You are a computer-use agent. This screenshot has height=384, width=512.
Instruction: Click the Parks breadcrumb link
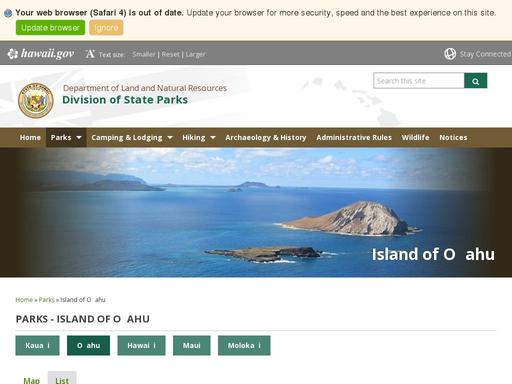[x=46, y=300]
